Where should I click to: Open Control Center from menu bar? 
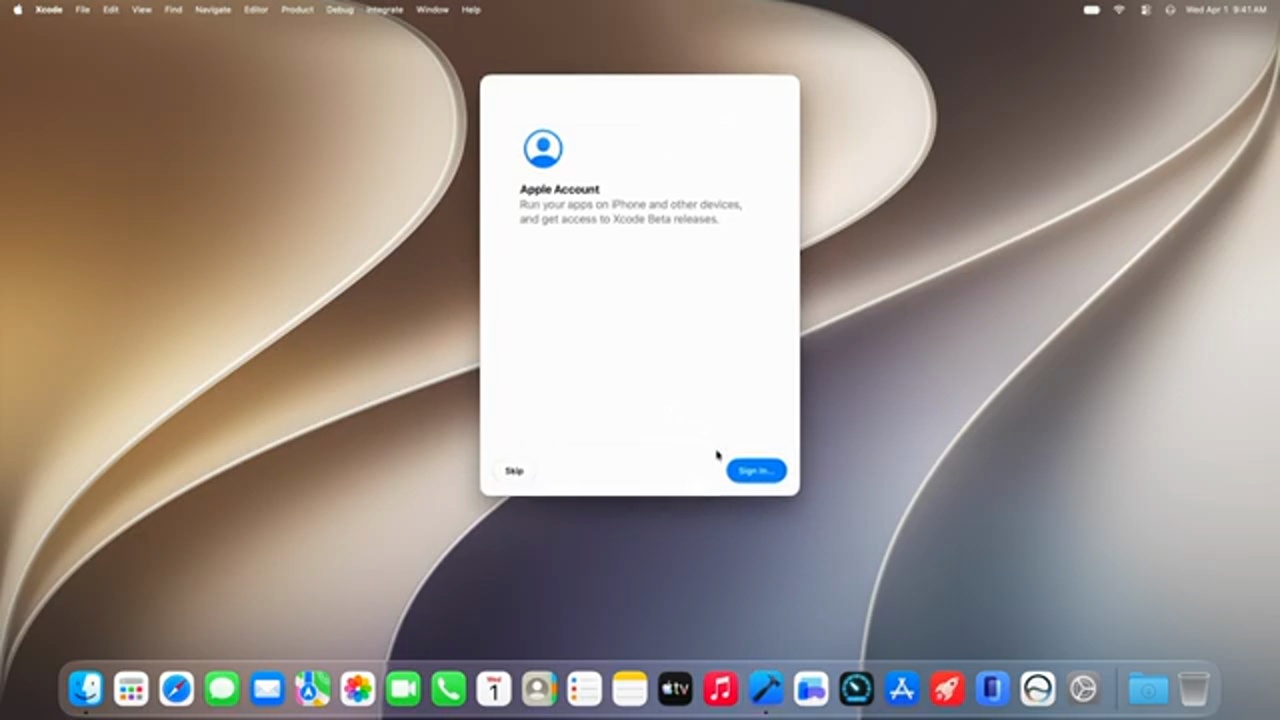[x=1145, y=9]
